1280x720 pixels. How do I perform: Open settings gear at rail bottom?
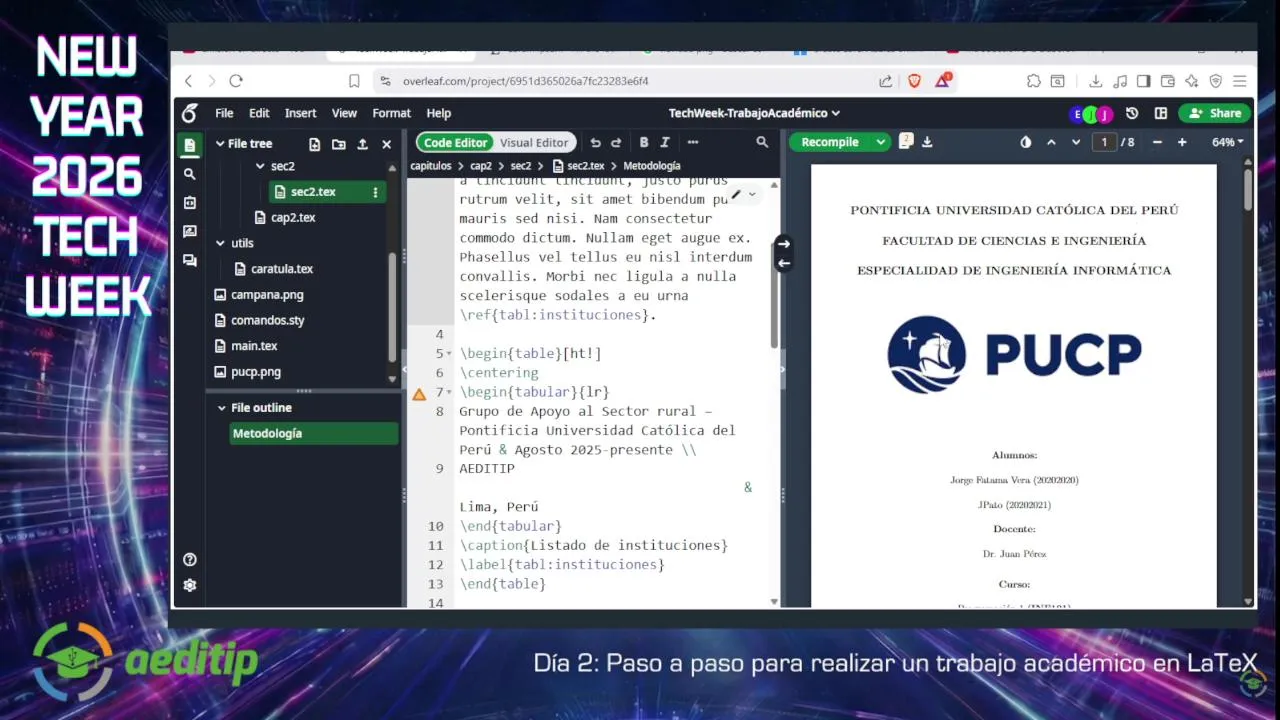(x=190, y=586)
